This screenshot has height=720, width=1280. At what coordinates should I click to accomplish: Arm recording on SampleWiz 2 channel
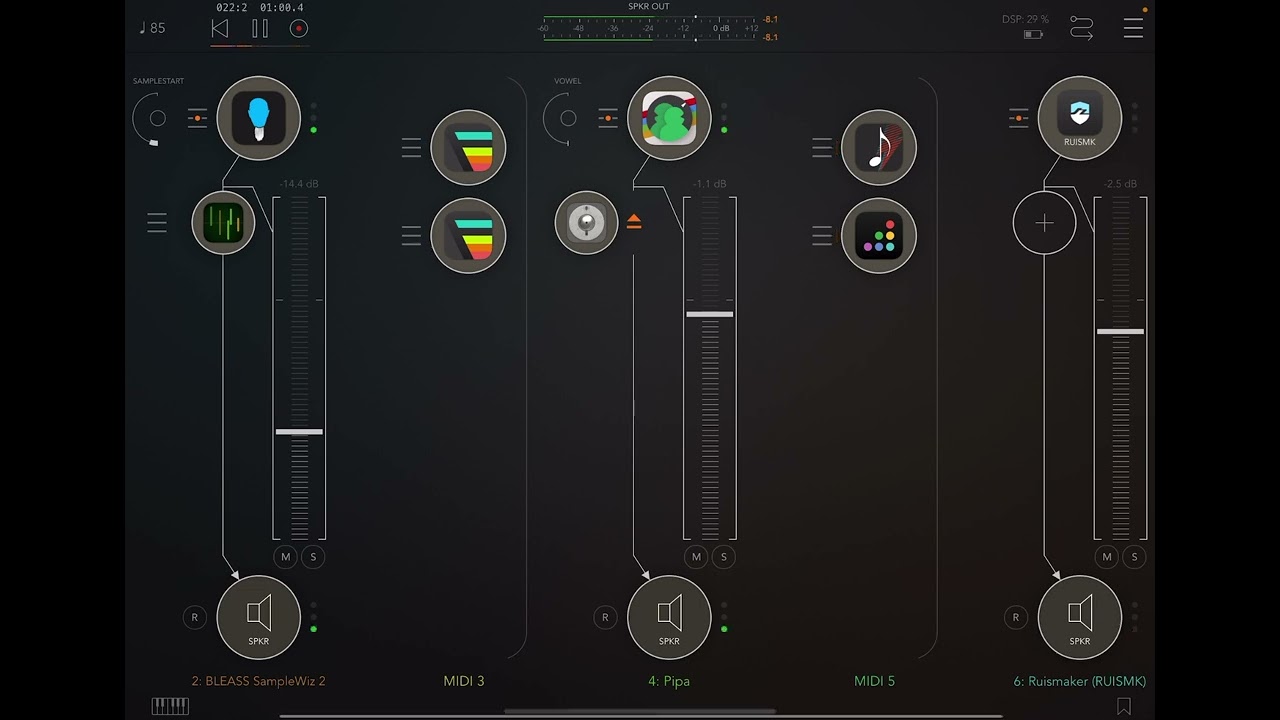point(194,617)
